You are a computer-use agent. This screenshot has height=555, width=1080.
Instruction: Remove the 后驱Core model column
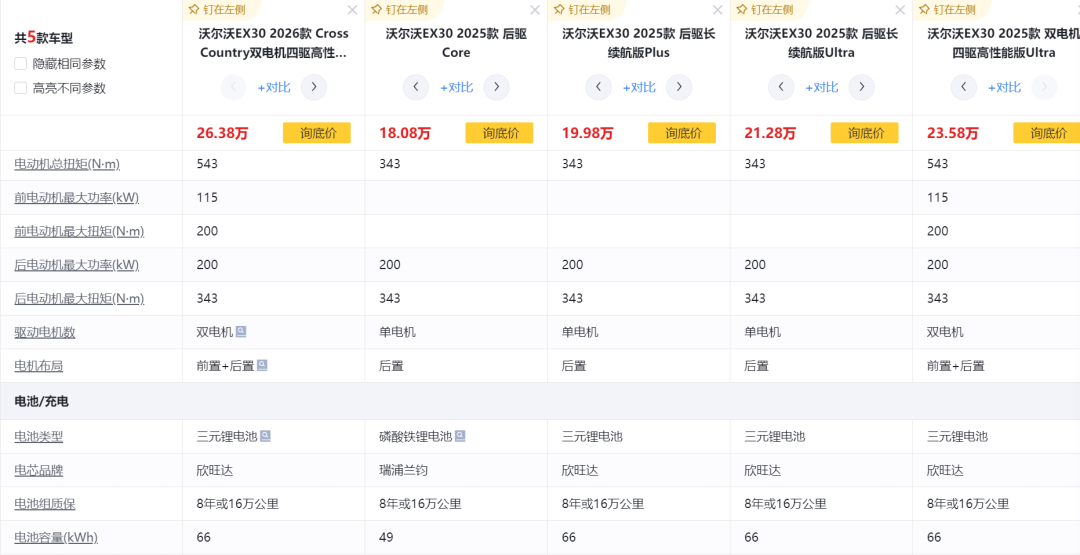click(x=534, y=10)
